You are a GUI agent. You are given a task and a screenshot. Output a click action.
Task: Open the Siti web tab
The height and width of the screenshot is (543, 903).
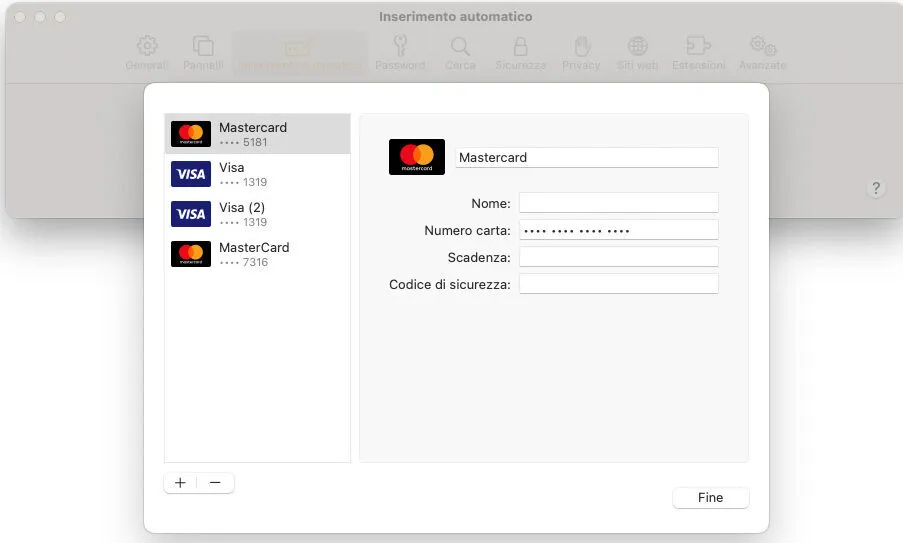(x=637, y=53)
